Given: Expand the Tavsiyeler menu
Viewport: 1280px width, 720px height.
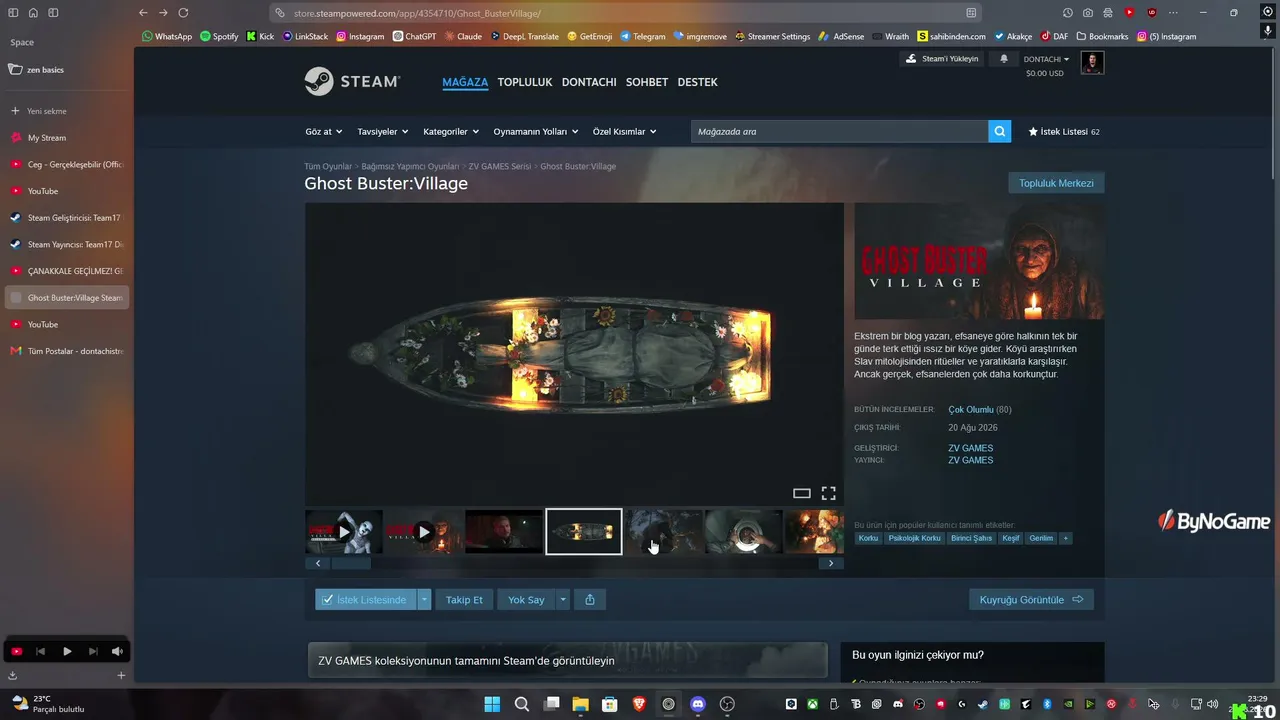Looking at the screenshot, I should click(x=384, y=131).
